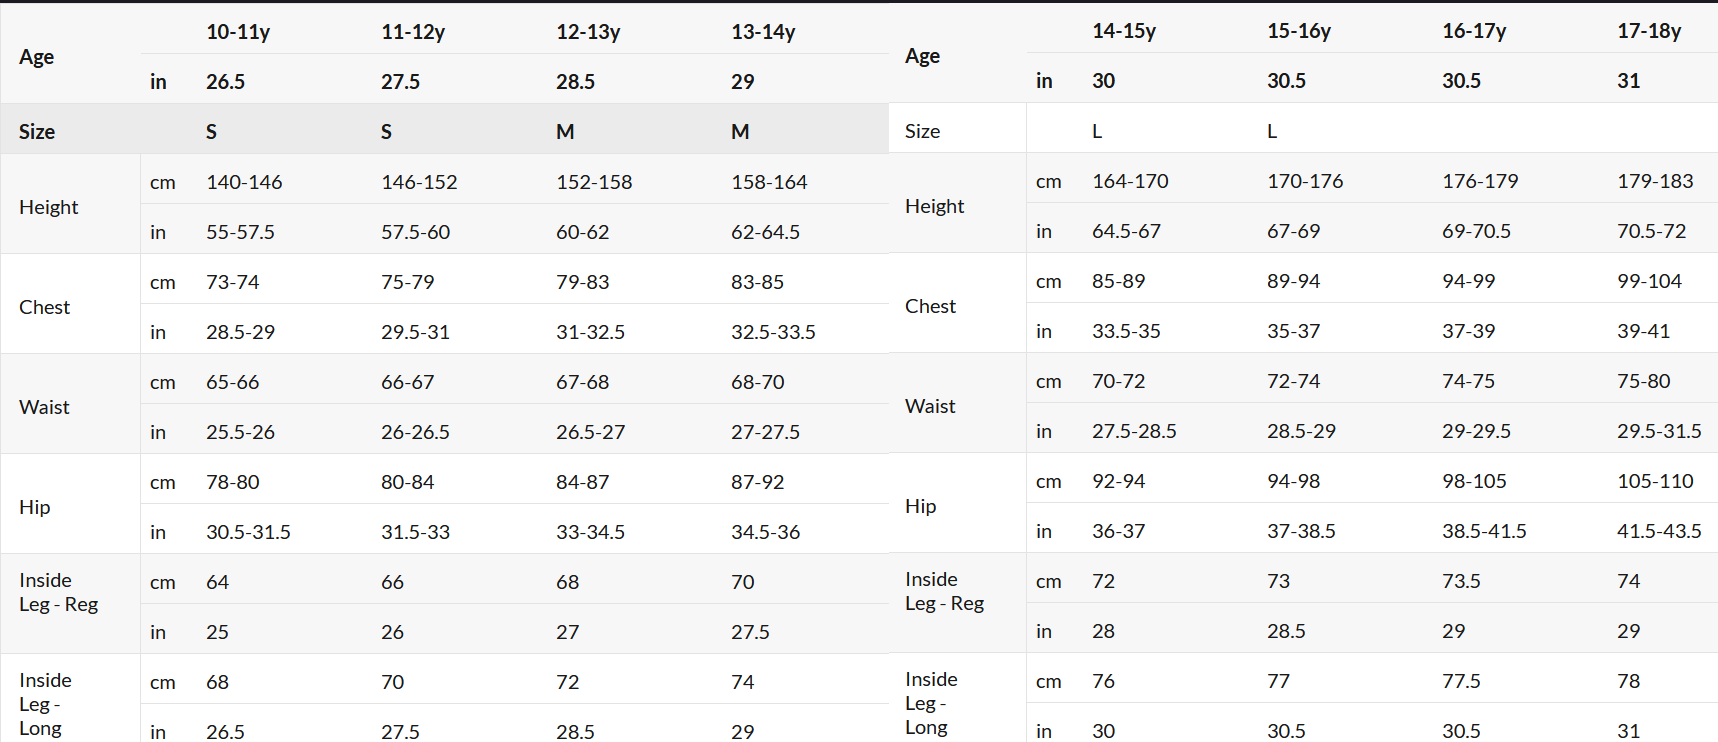
Task: Select the 17-18y age column header
Action: [x=1649, y=31]
